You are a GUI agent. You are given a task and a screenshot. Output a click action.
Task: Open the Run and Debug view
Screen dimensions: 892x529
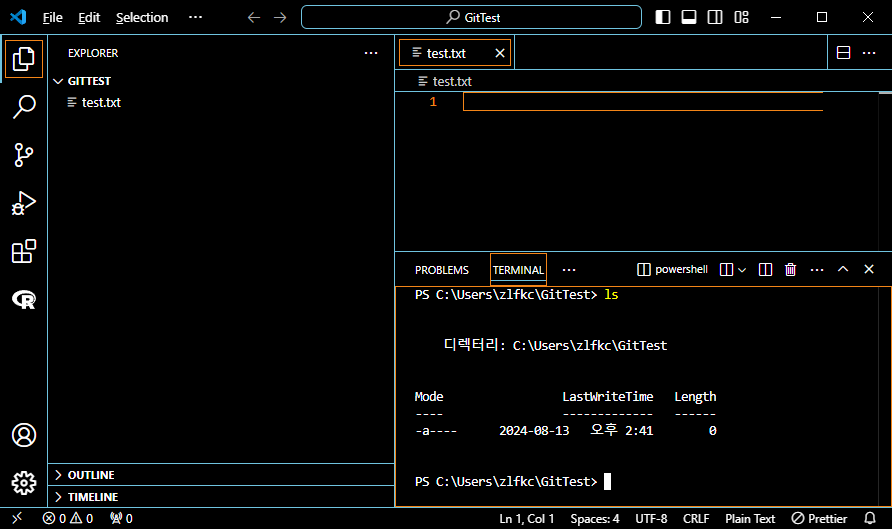[23, 203]
